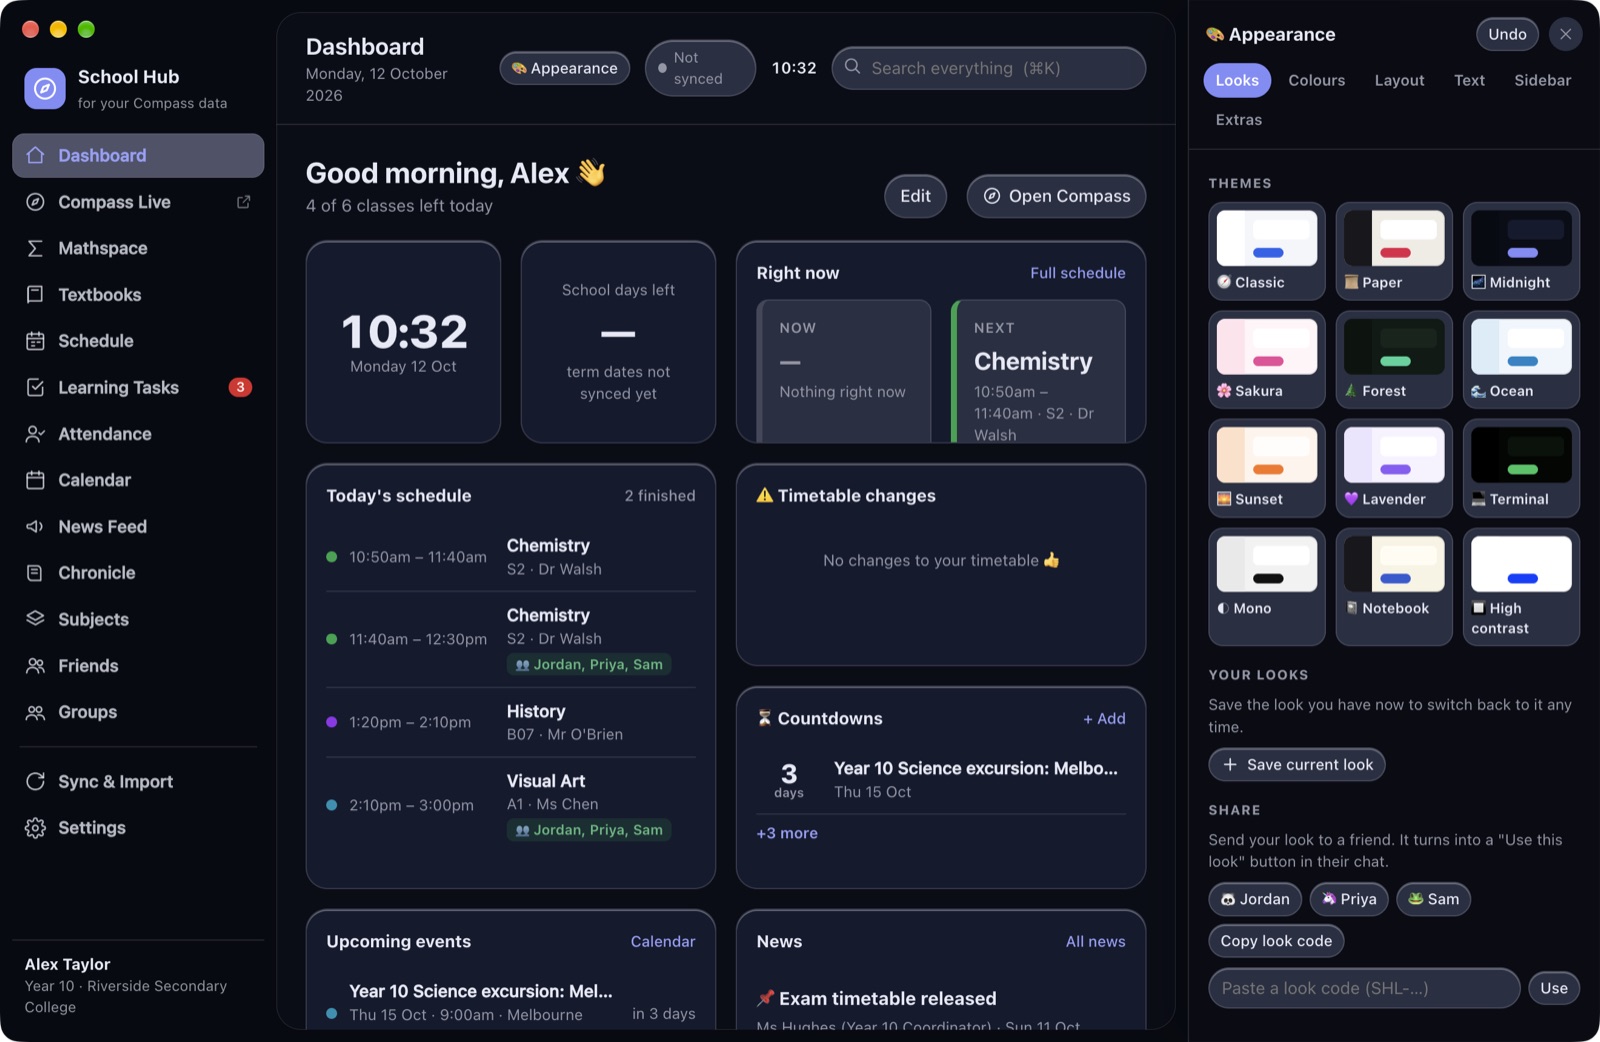Open the Full schedule link
The width and height of the screenshot is (1600, 1042).
pos(1077,273)
